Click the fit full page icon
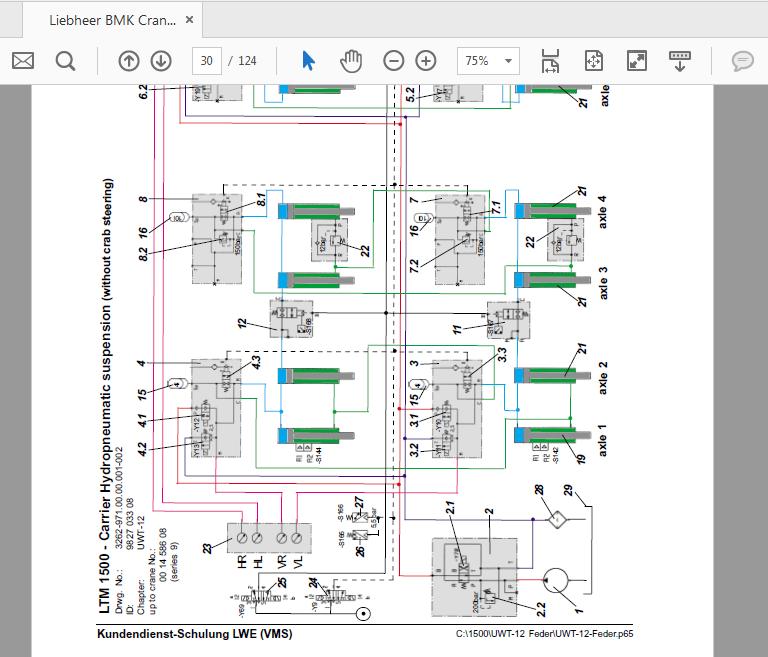 [593, 61]
